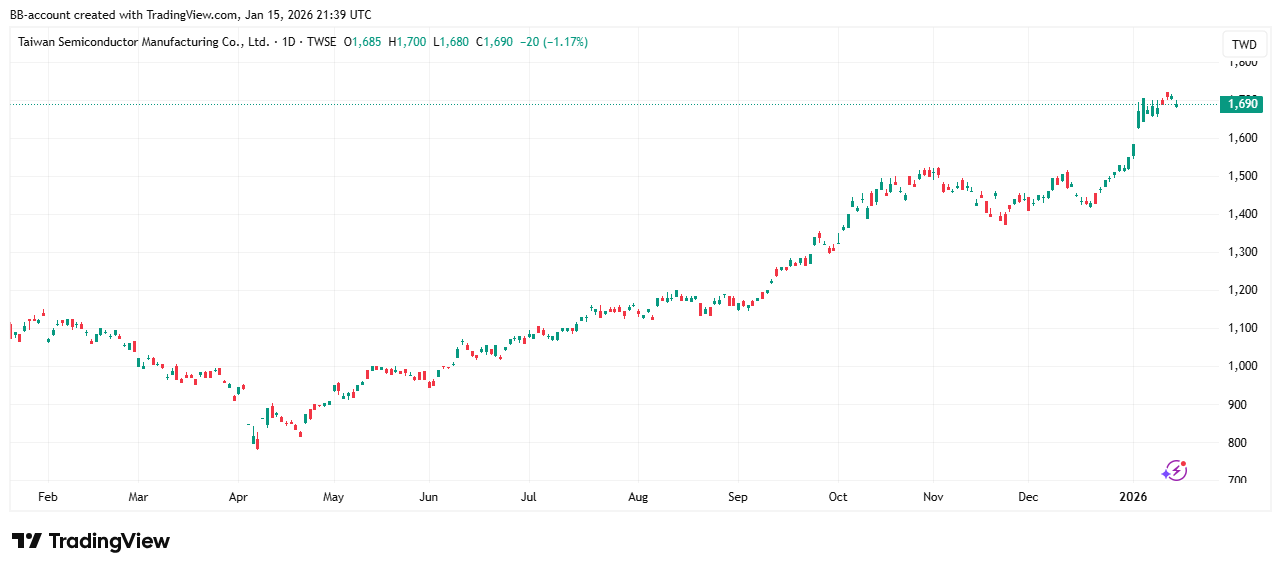The width and height of the screenshot is (1281, 571).
Task: Click the Nov label on the time axis
Action: (x=933, y=497)
